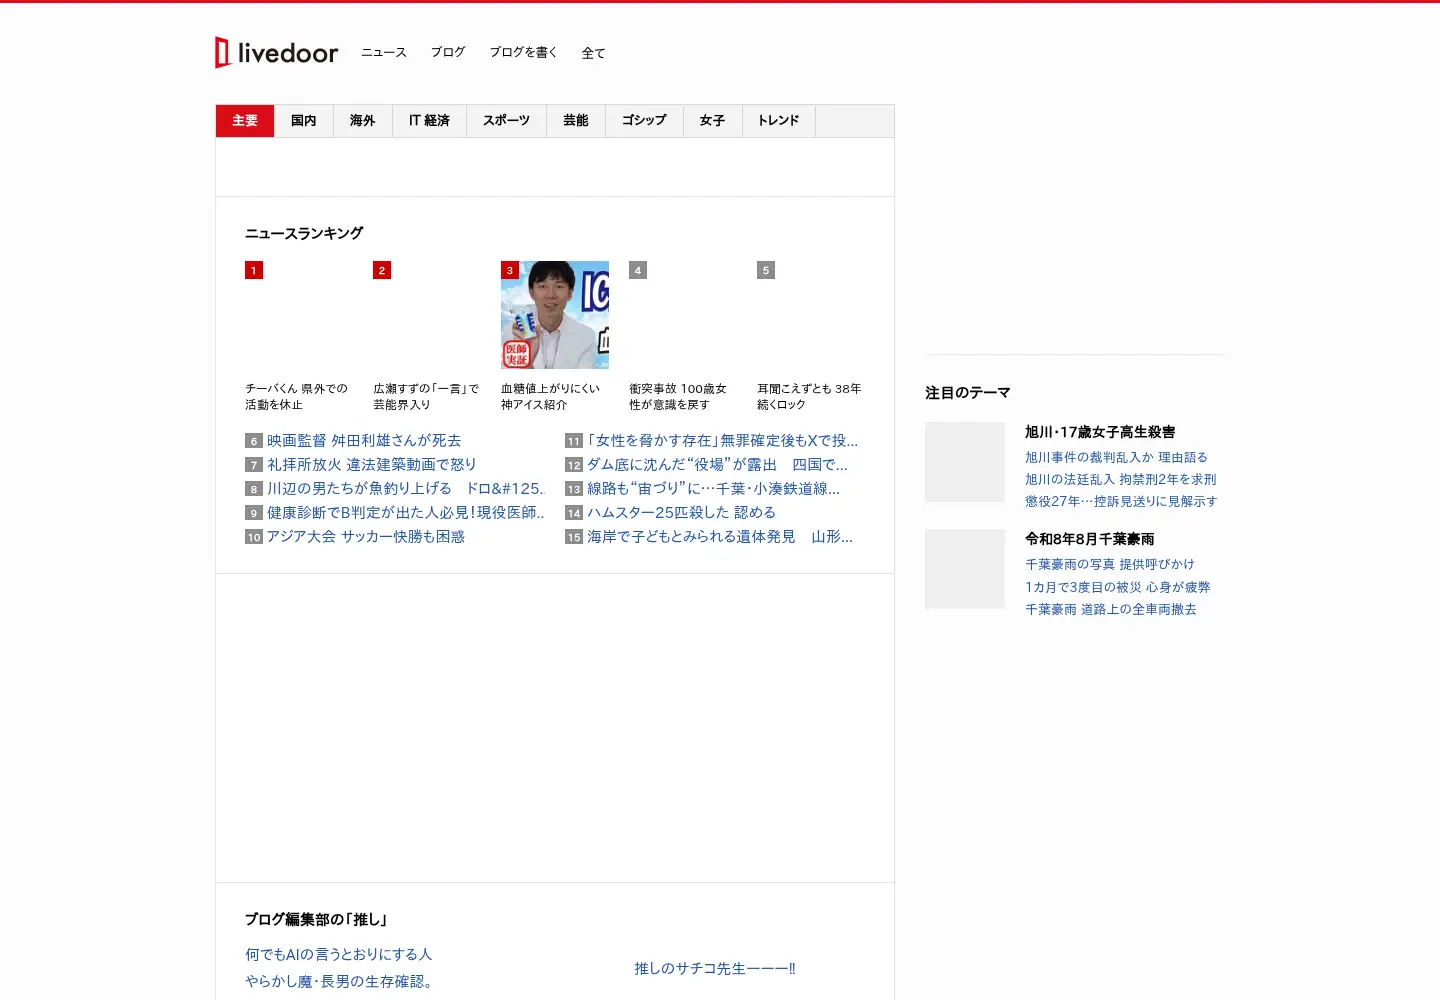Open ranking 4 story 衝突事故 100歳女性が意識を戻す
This screenshot has height=1000, width=1440.
[678, 397]
